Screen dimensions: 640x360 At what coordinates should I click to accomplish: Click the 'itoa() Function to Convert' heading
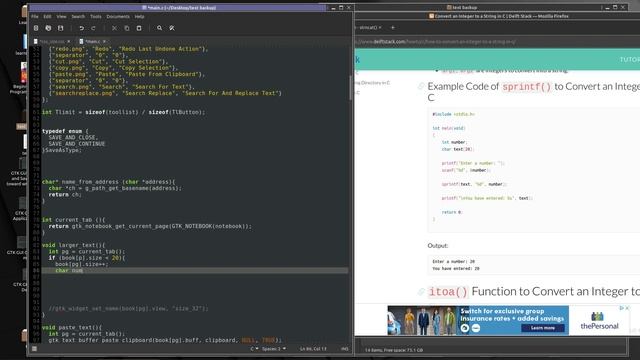(x=534, y=291)
